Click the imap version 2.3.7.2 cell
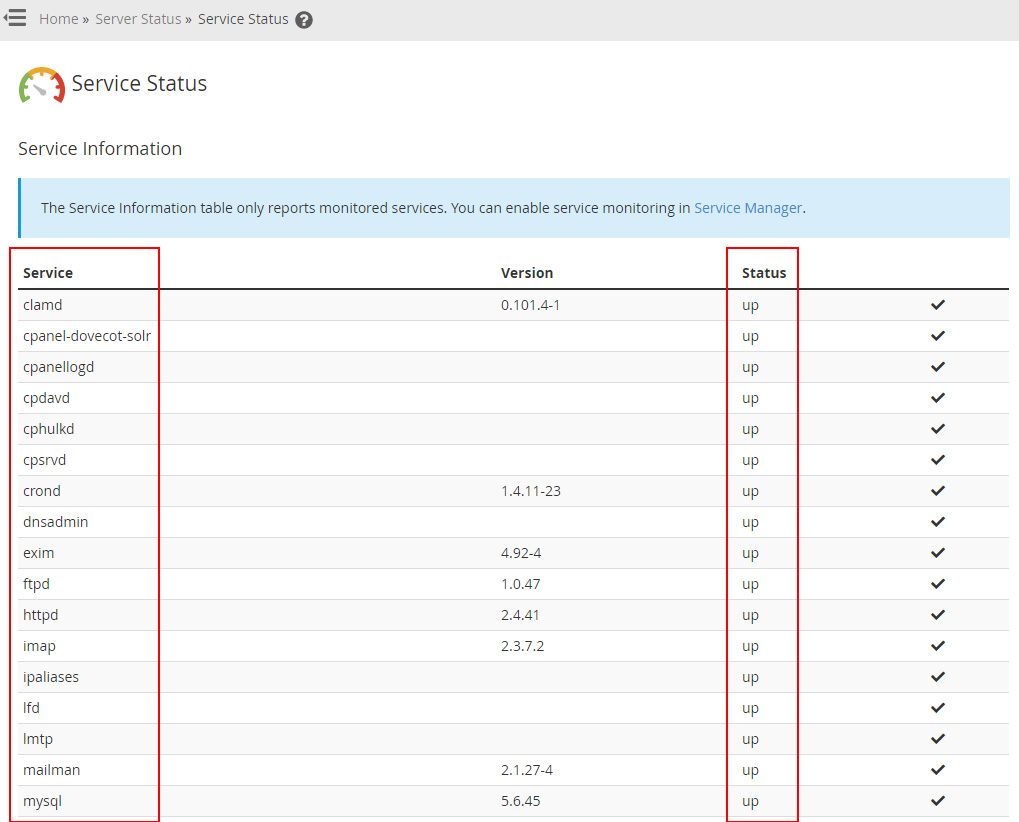Viewport: 1019px width, 822px height. 522,646
